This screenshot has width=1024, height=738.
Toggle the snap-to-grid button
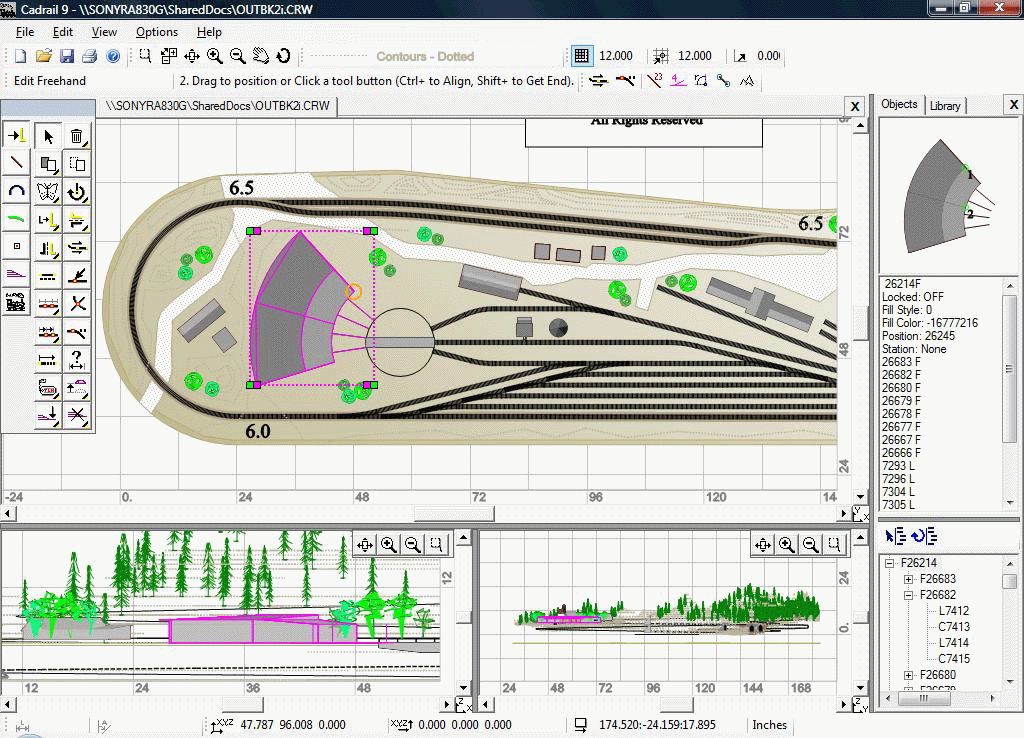pyautogui.click(x=661, y=56)
